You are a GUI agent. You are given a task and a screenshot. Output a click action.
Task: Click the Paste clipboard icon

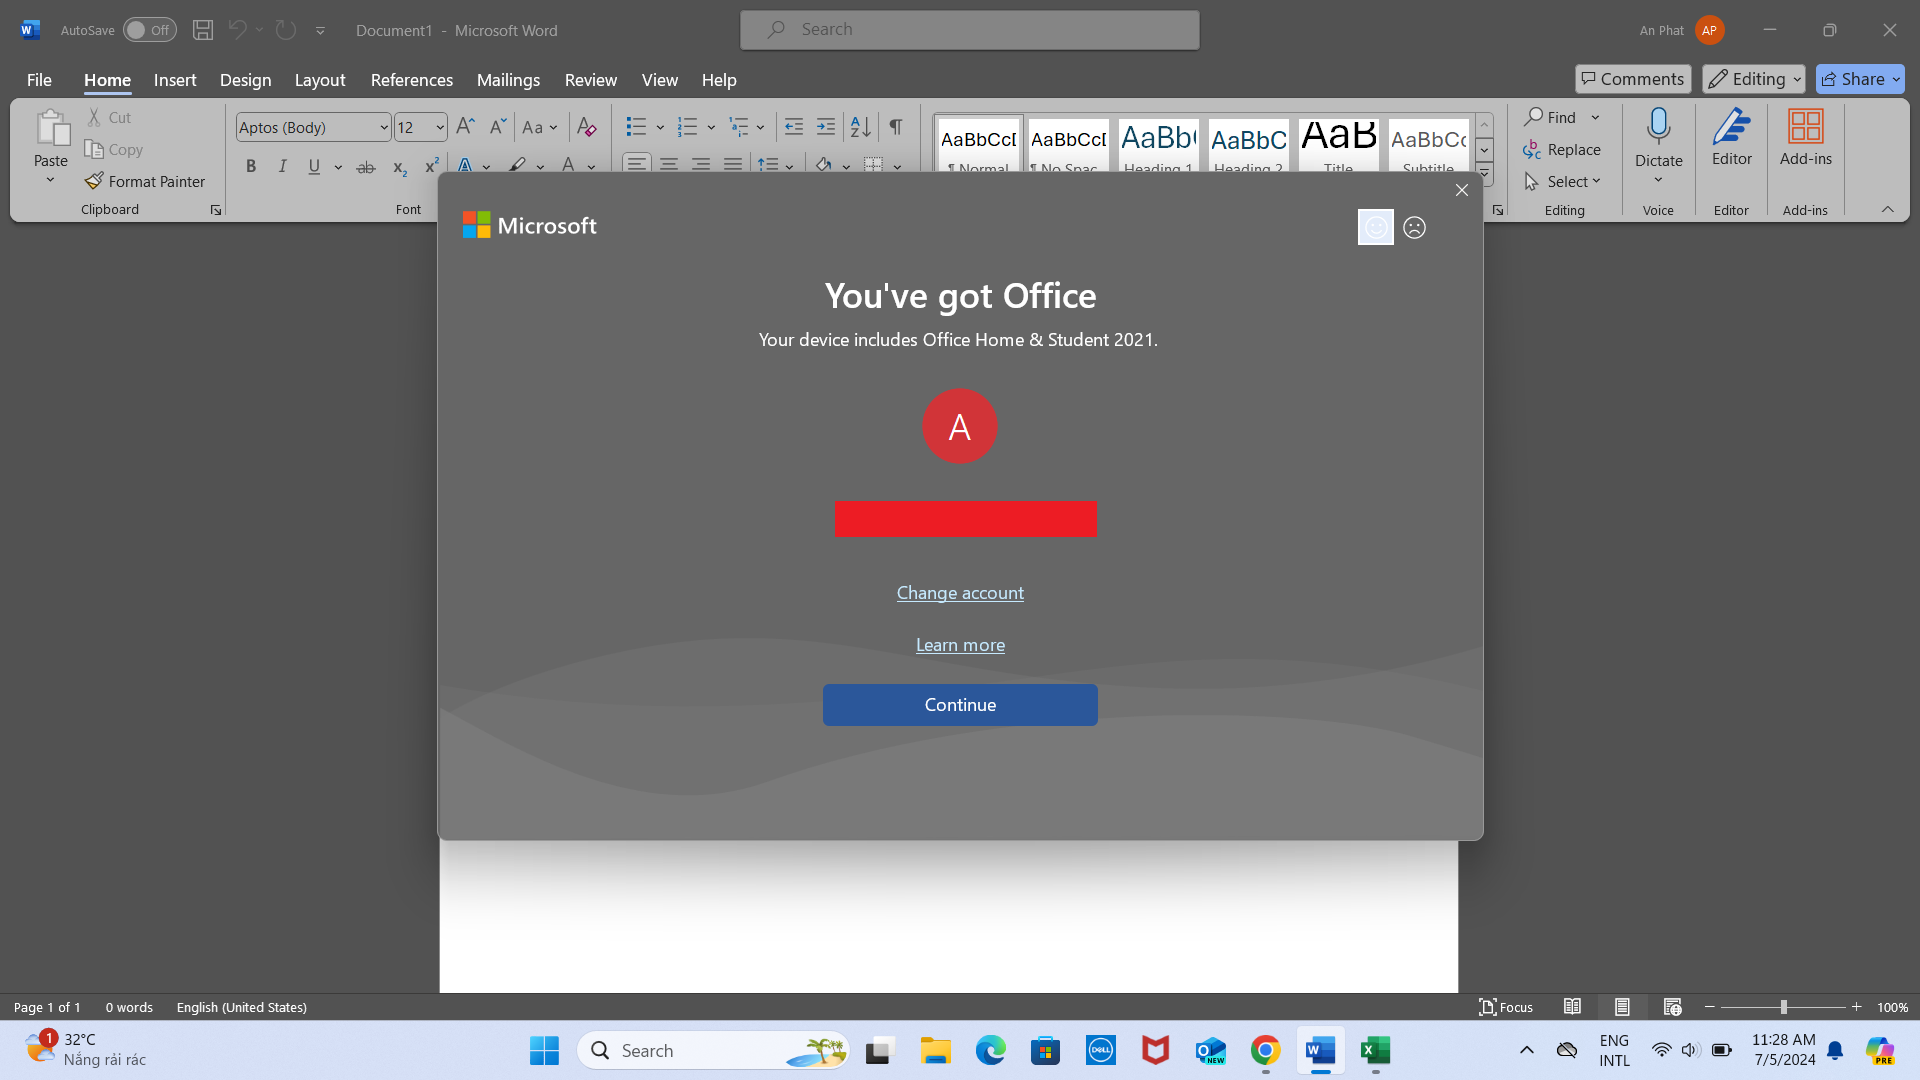coord(51,128)
